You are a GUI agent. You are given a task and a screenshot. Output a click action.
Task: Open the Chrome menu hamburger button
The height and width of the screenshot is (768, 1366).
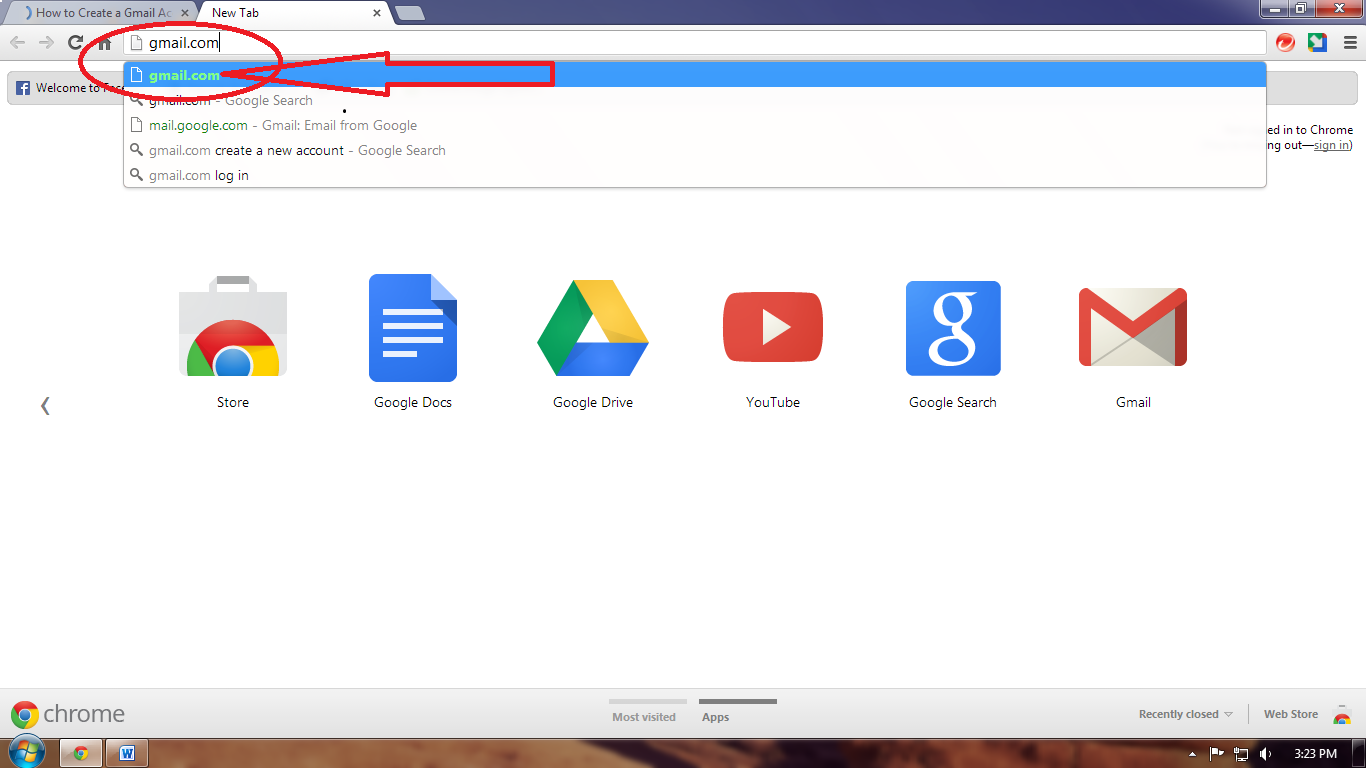[x=1348, y=42]
